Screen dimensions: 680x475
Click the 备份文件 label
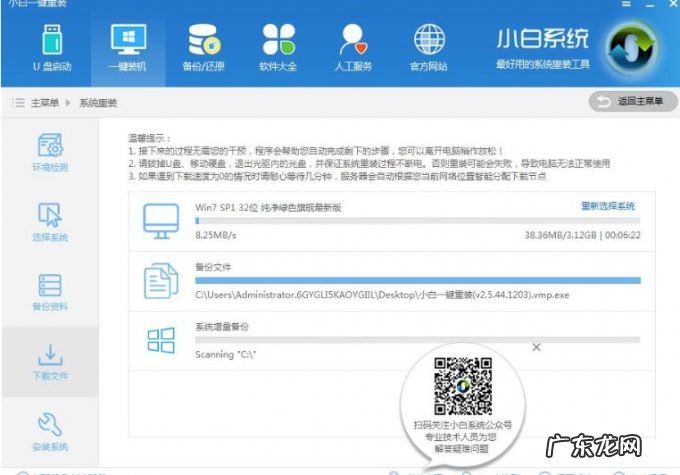click(x=213, y=267)
